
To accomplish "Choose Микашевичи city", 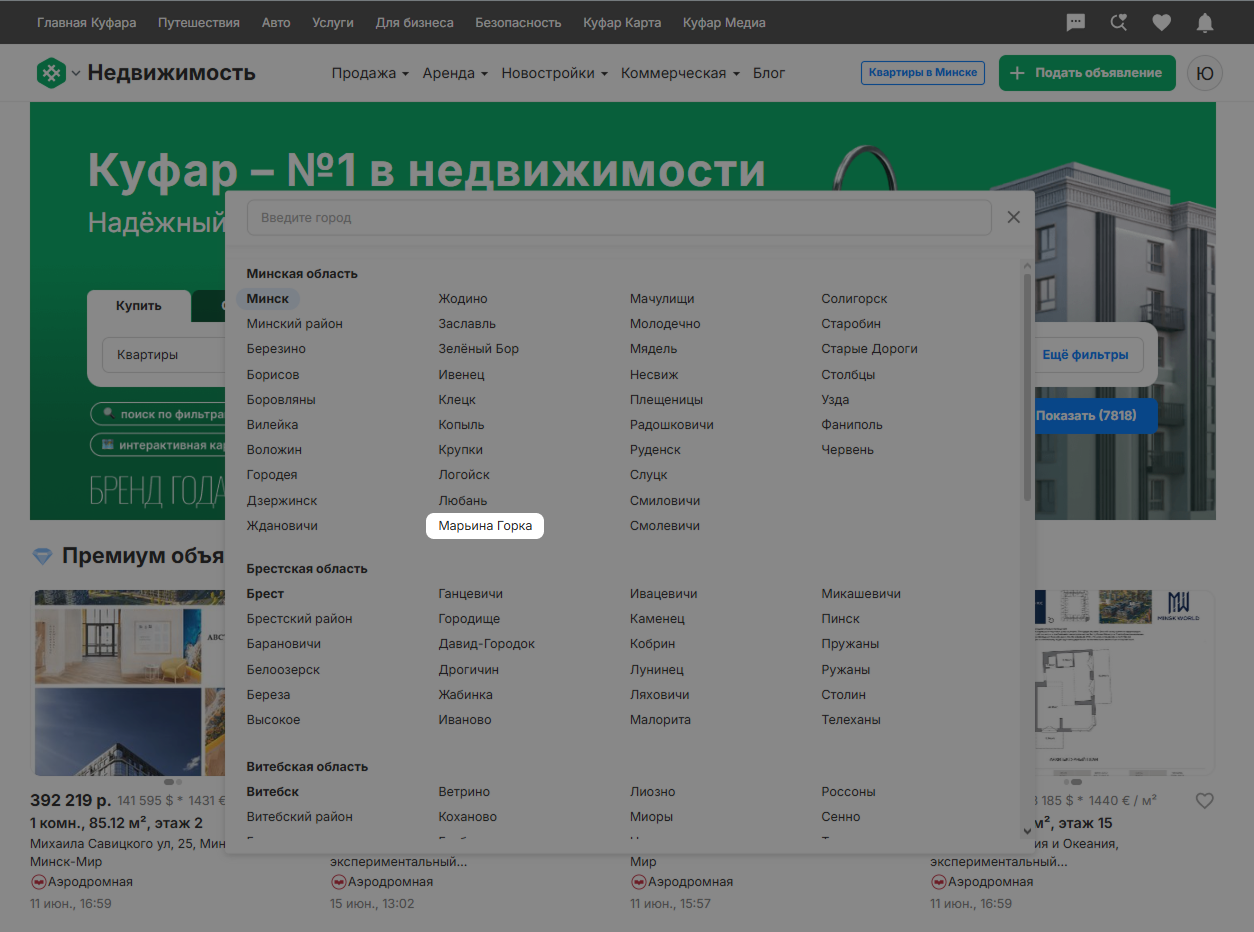I will tap(861, 594).
